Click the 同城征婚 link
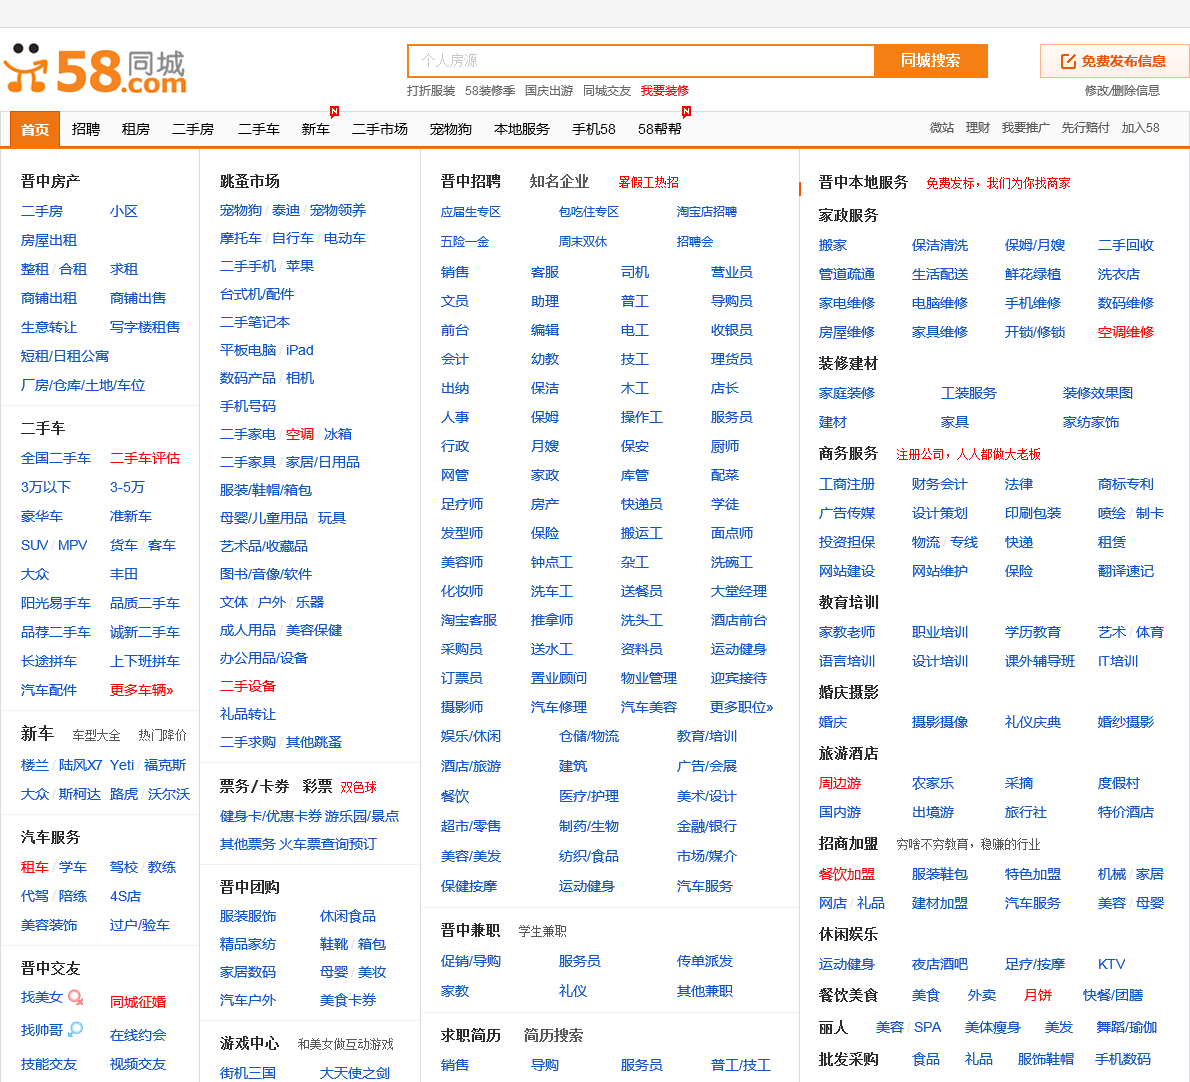 coord(138,1002)
